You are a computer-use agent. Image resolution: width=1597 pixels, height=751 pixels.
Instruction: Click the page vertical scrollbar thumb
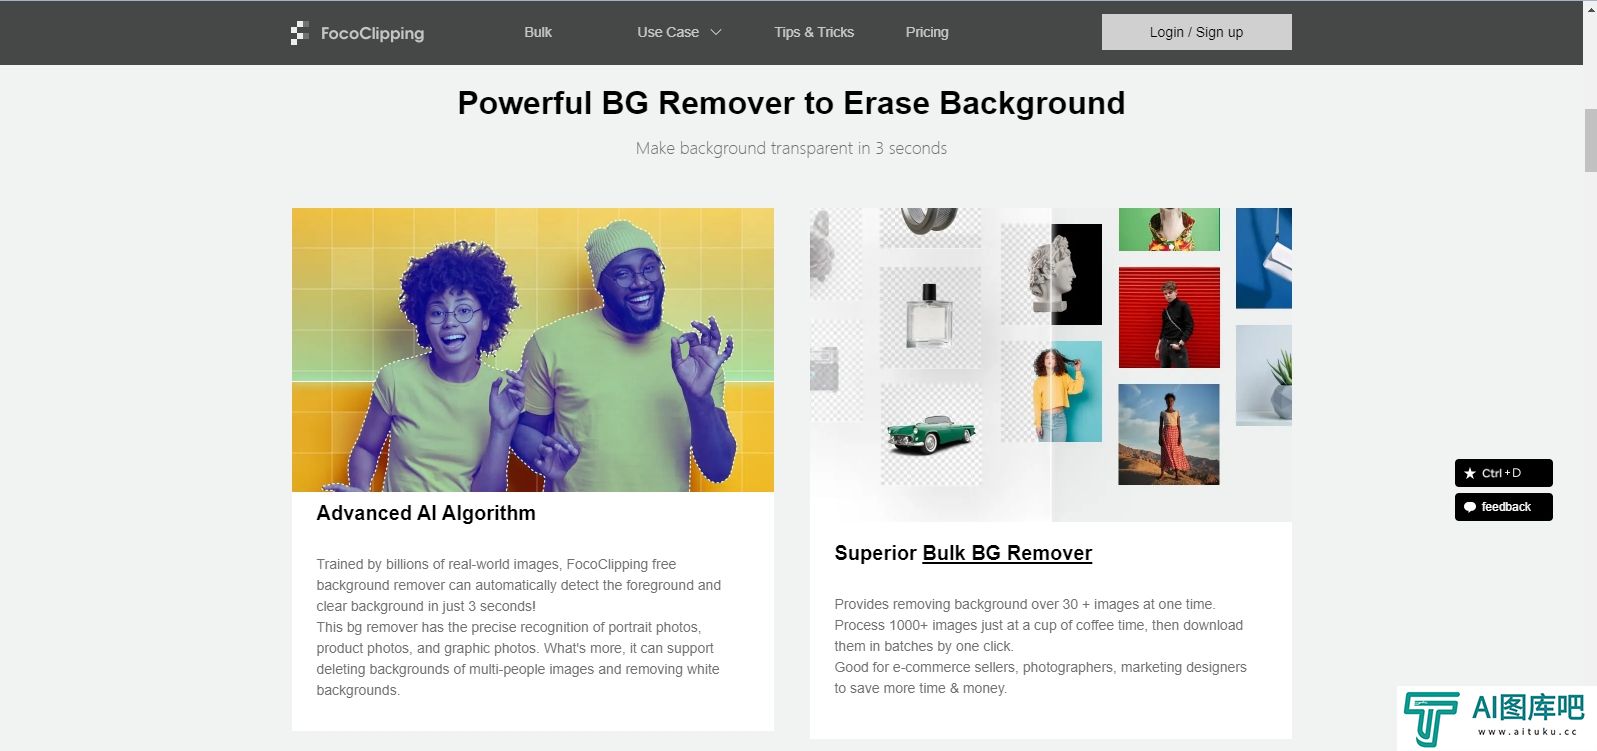coord(1590,140)
